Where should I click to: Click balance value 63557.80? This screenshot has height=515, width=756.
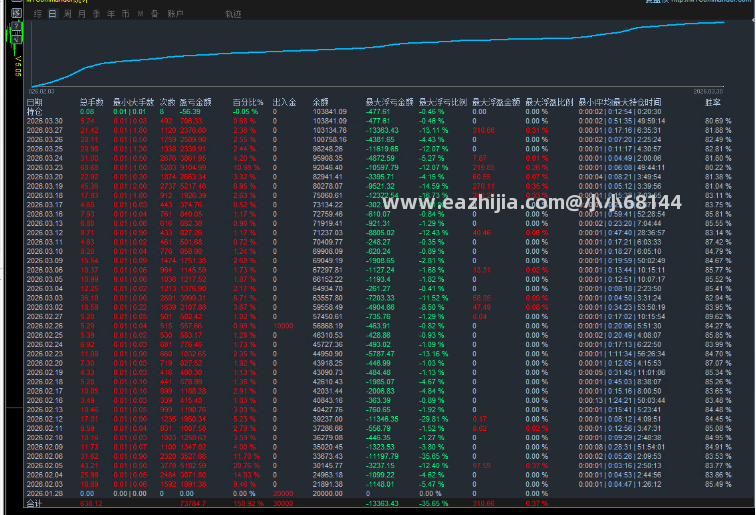328,298
